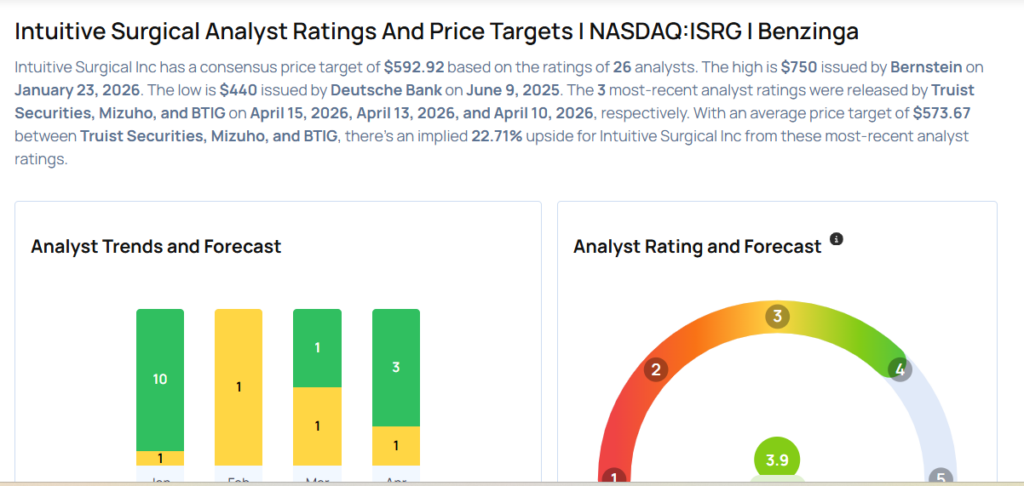Select the green segment labeled 10 in the January bar
The image size is (1024, 486).
pyautogui.click(x=160, y=380)
